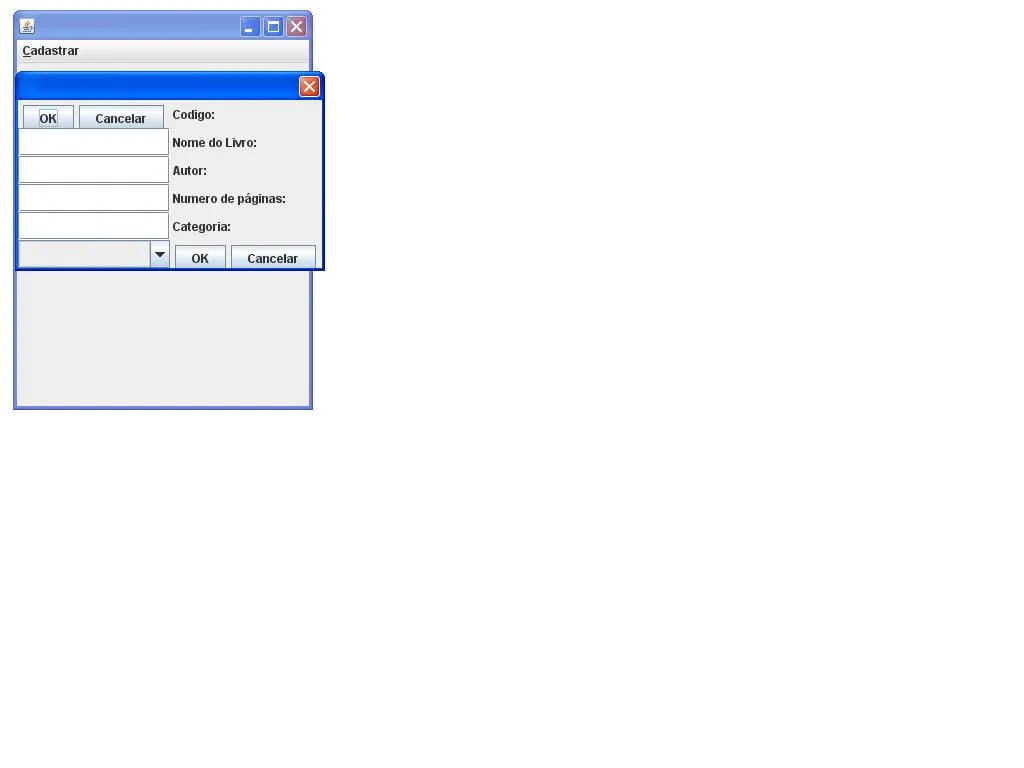Click the OK button beside Codigo label

[48, 118]
